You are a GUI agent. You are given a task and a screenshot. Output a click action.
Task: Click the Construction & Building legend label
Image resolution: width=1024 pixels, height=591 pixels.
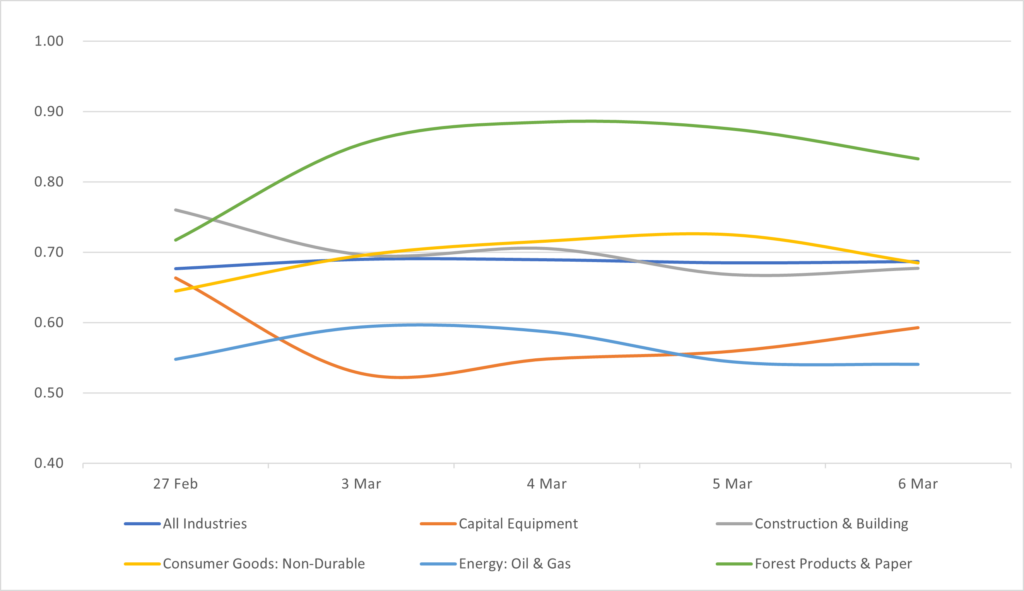(x=831, y=523)
